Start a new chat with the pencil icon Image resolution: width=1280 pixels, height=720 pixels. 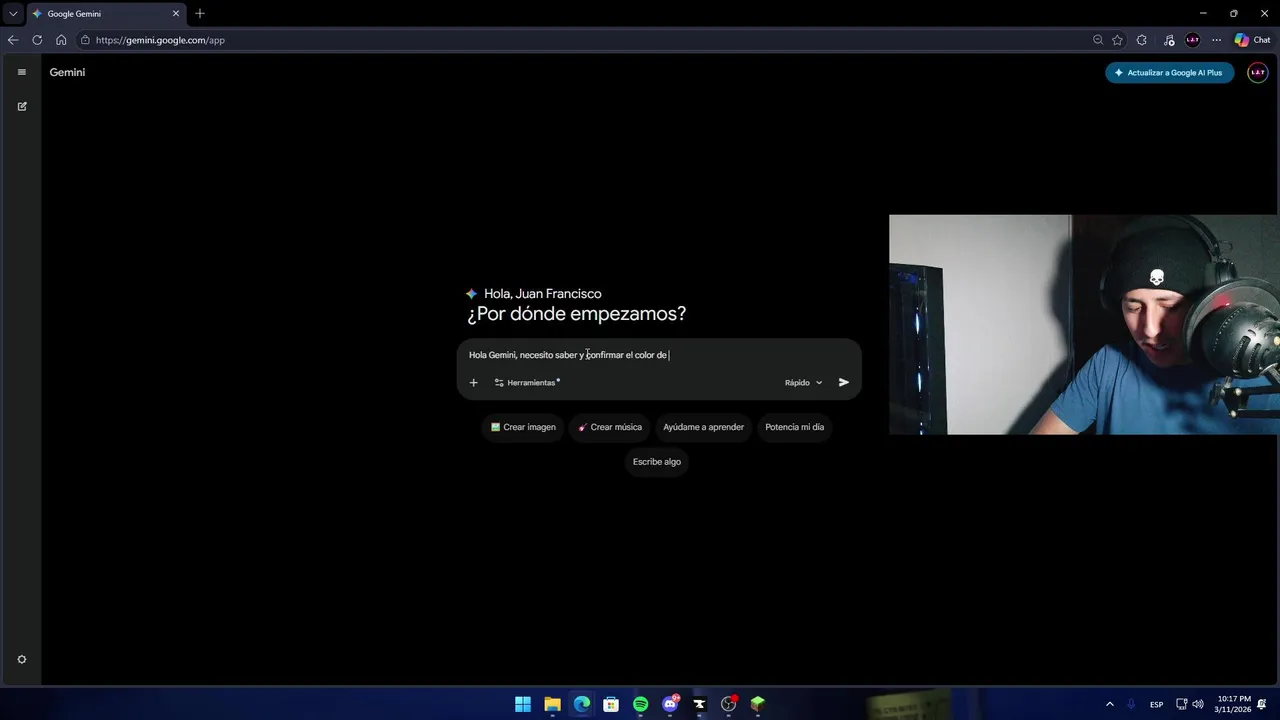[x=22, y=106]
